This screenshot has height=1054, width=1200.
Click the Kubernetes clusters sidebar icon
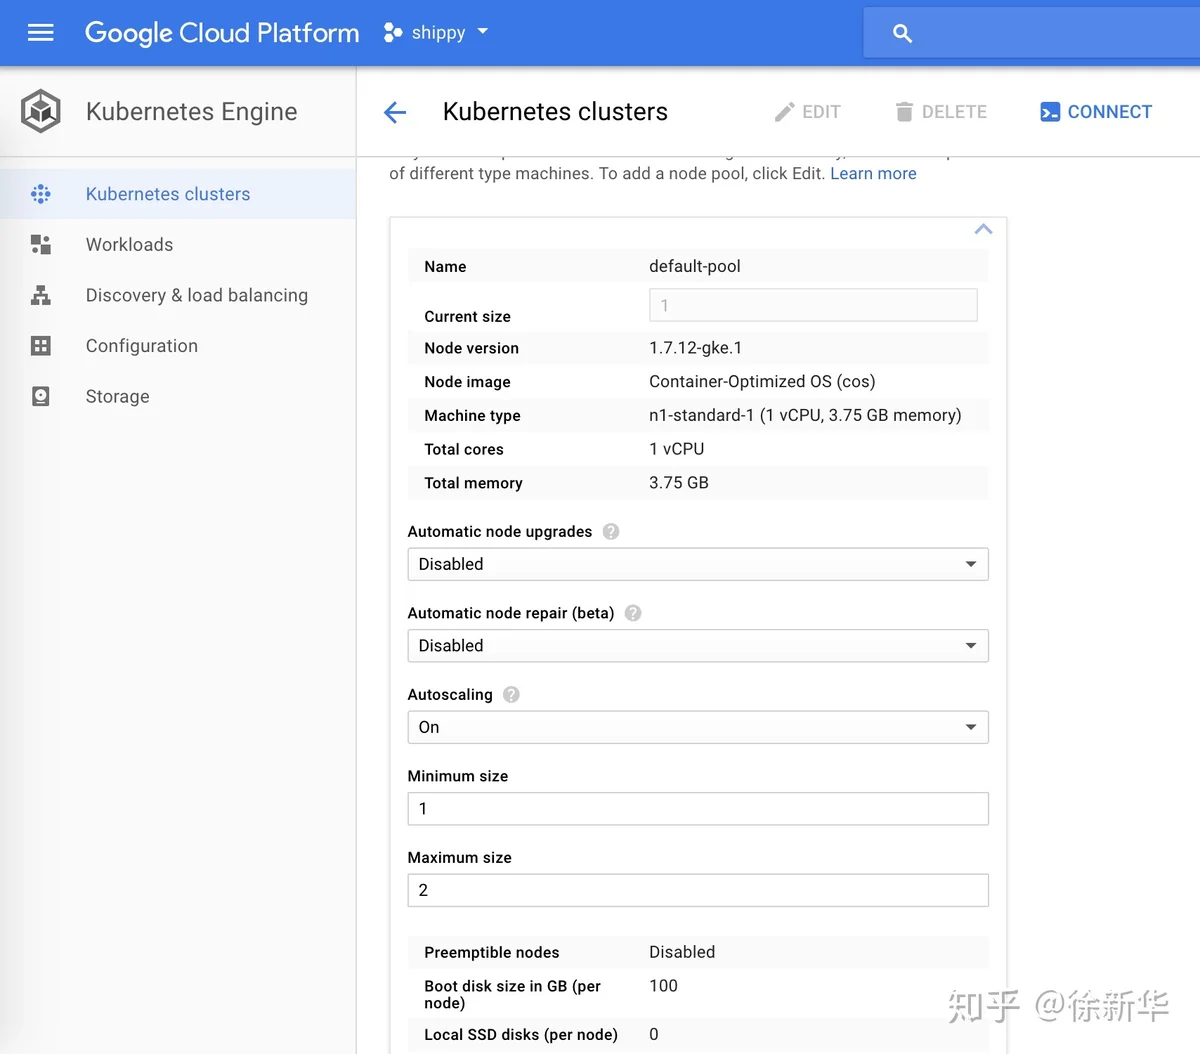(41, 194)
